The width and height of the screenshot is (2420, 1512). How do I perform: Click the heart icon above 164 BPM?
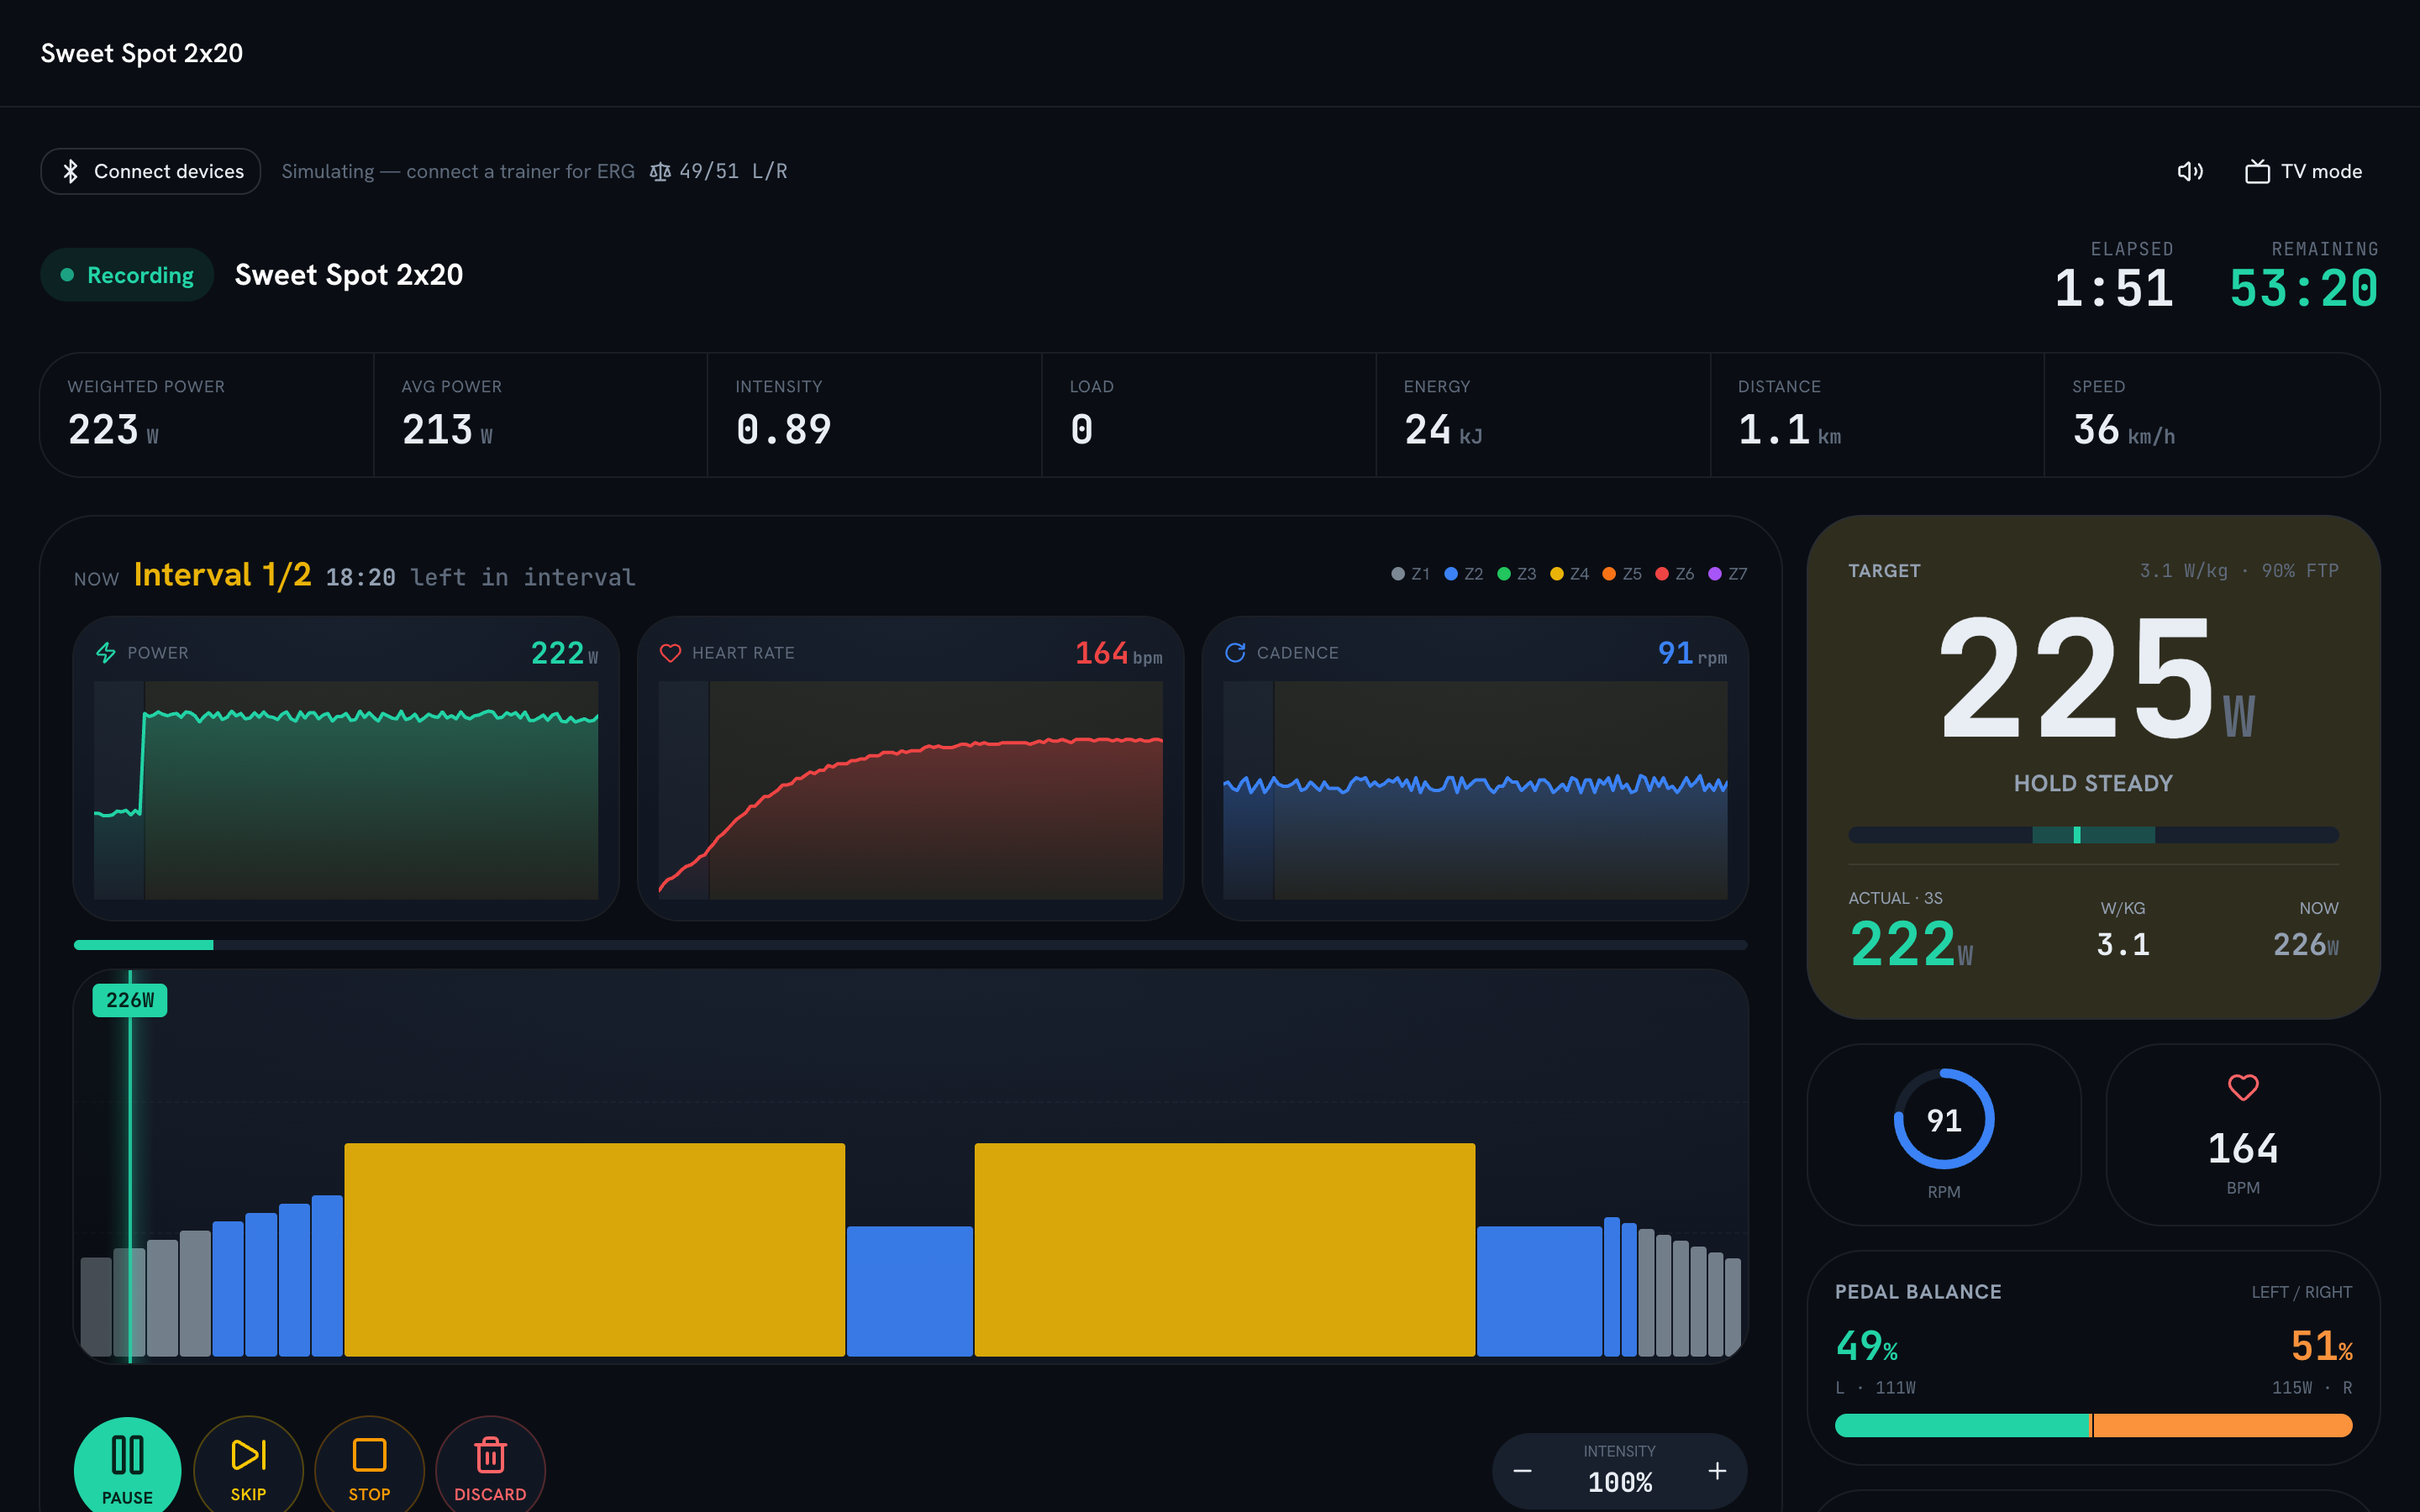coord(2243,1087)
